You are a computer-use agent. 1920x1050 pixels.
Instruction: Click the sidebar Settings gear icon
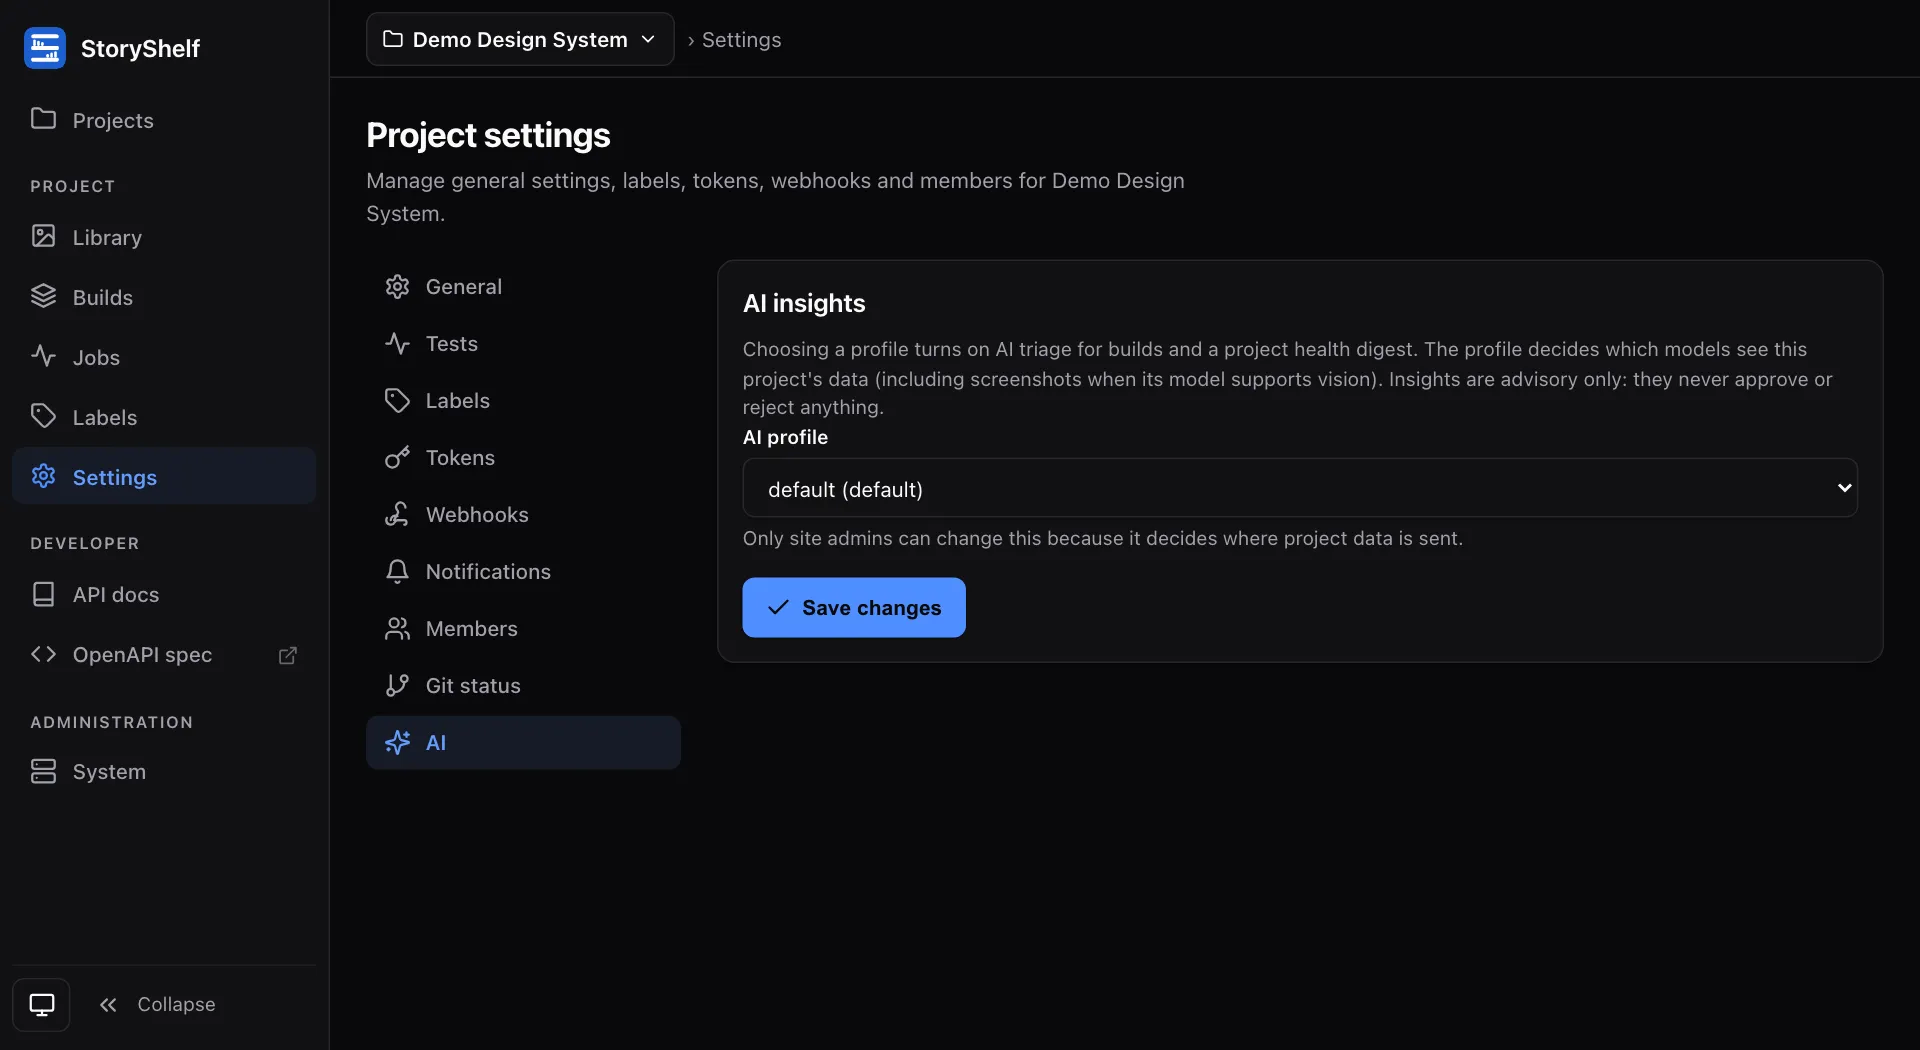click(x=43, y=476)
